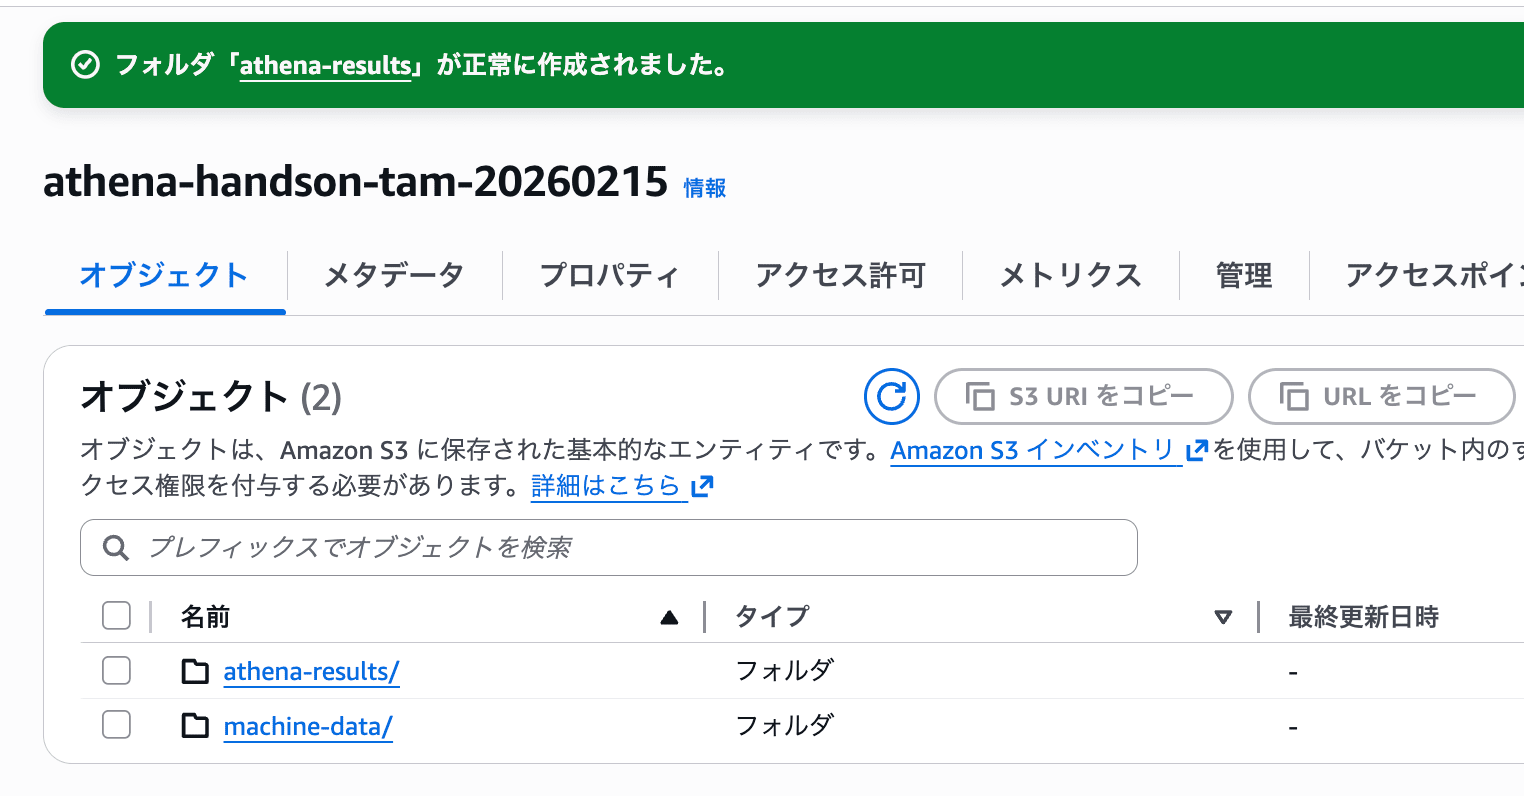Sort by 名前 using ascending arrow
This screenshot has width=1524, height=796.
click(670, 618)
